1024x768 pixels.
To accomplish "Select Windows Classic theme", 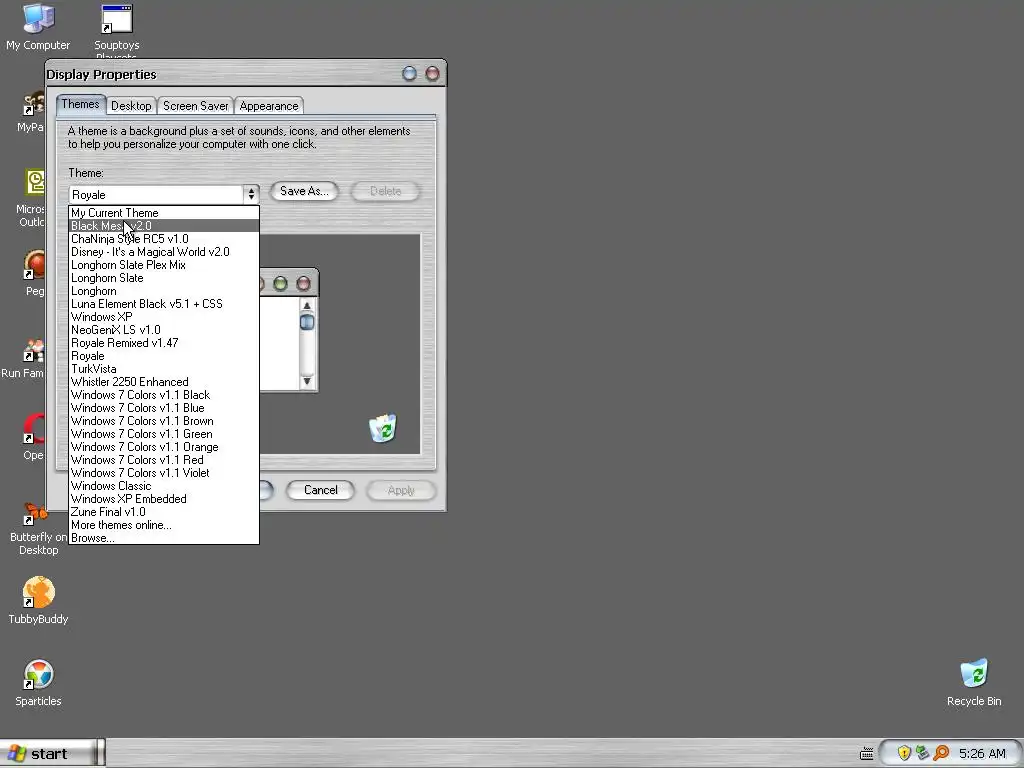I will (164, 486).
